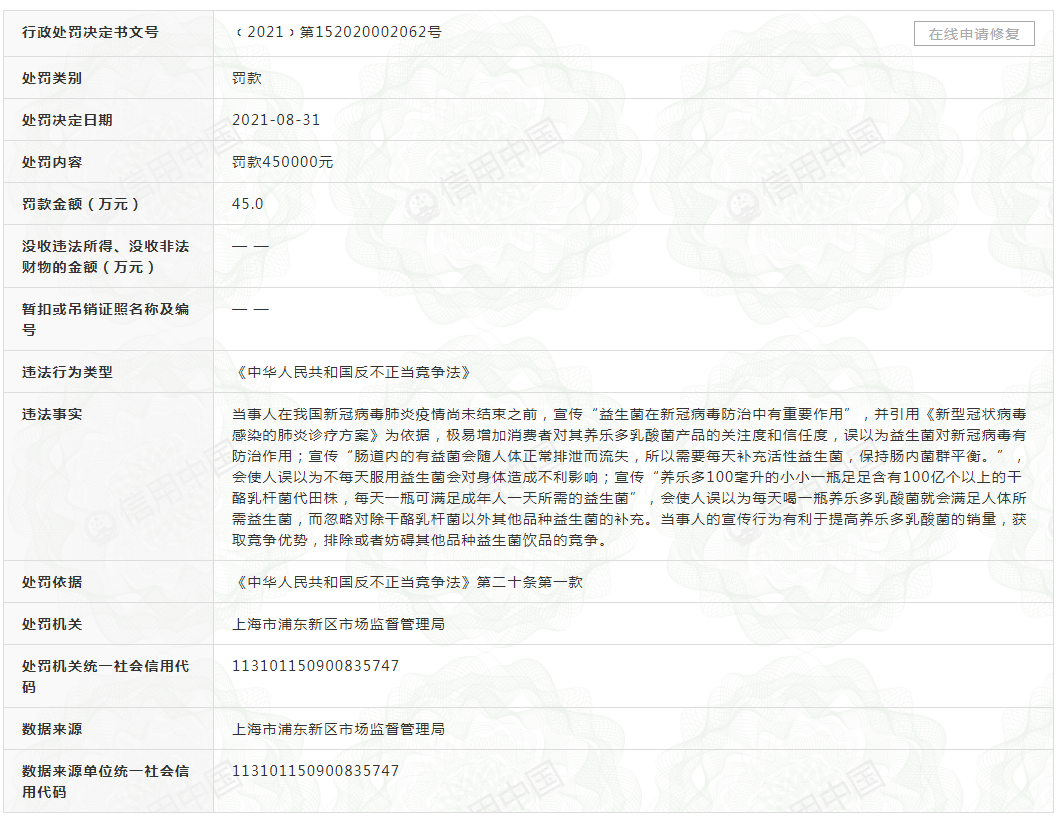The height and width of the screenshot is (818, 1062).
Task: Select 上海市浦东新区市场监督管理局 in 数据来源 row
Action: (338, 729)
